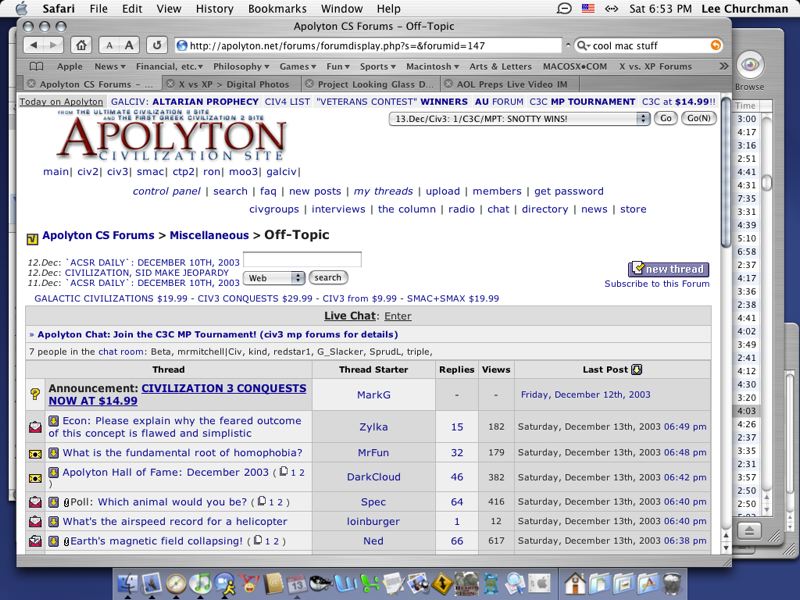Viewport: 800px width, 600px height.
Task: Click the Last Post sort arrow icon
Action: (x=637, y=369)
